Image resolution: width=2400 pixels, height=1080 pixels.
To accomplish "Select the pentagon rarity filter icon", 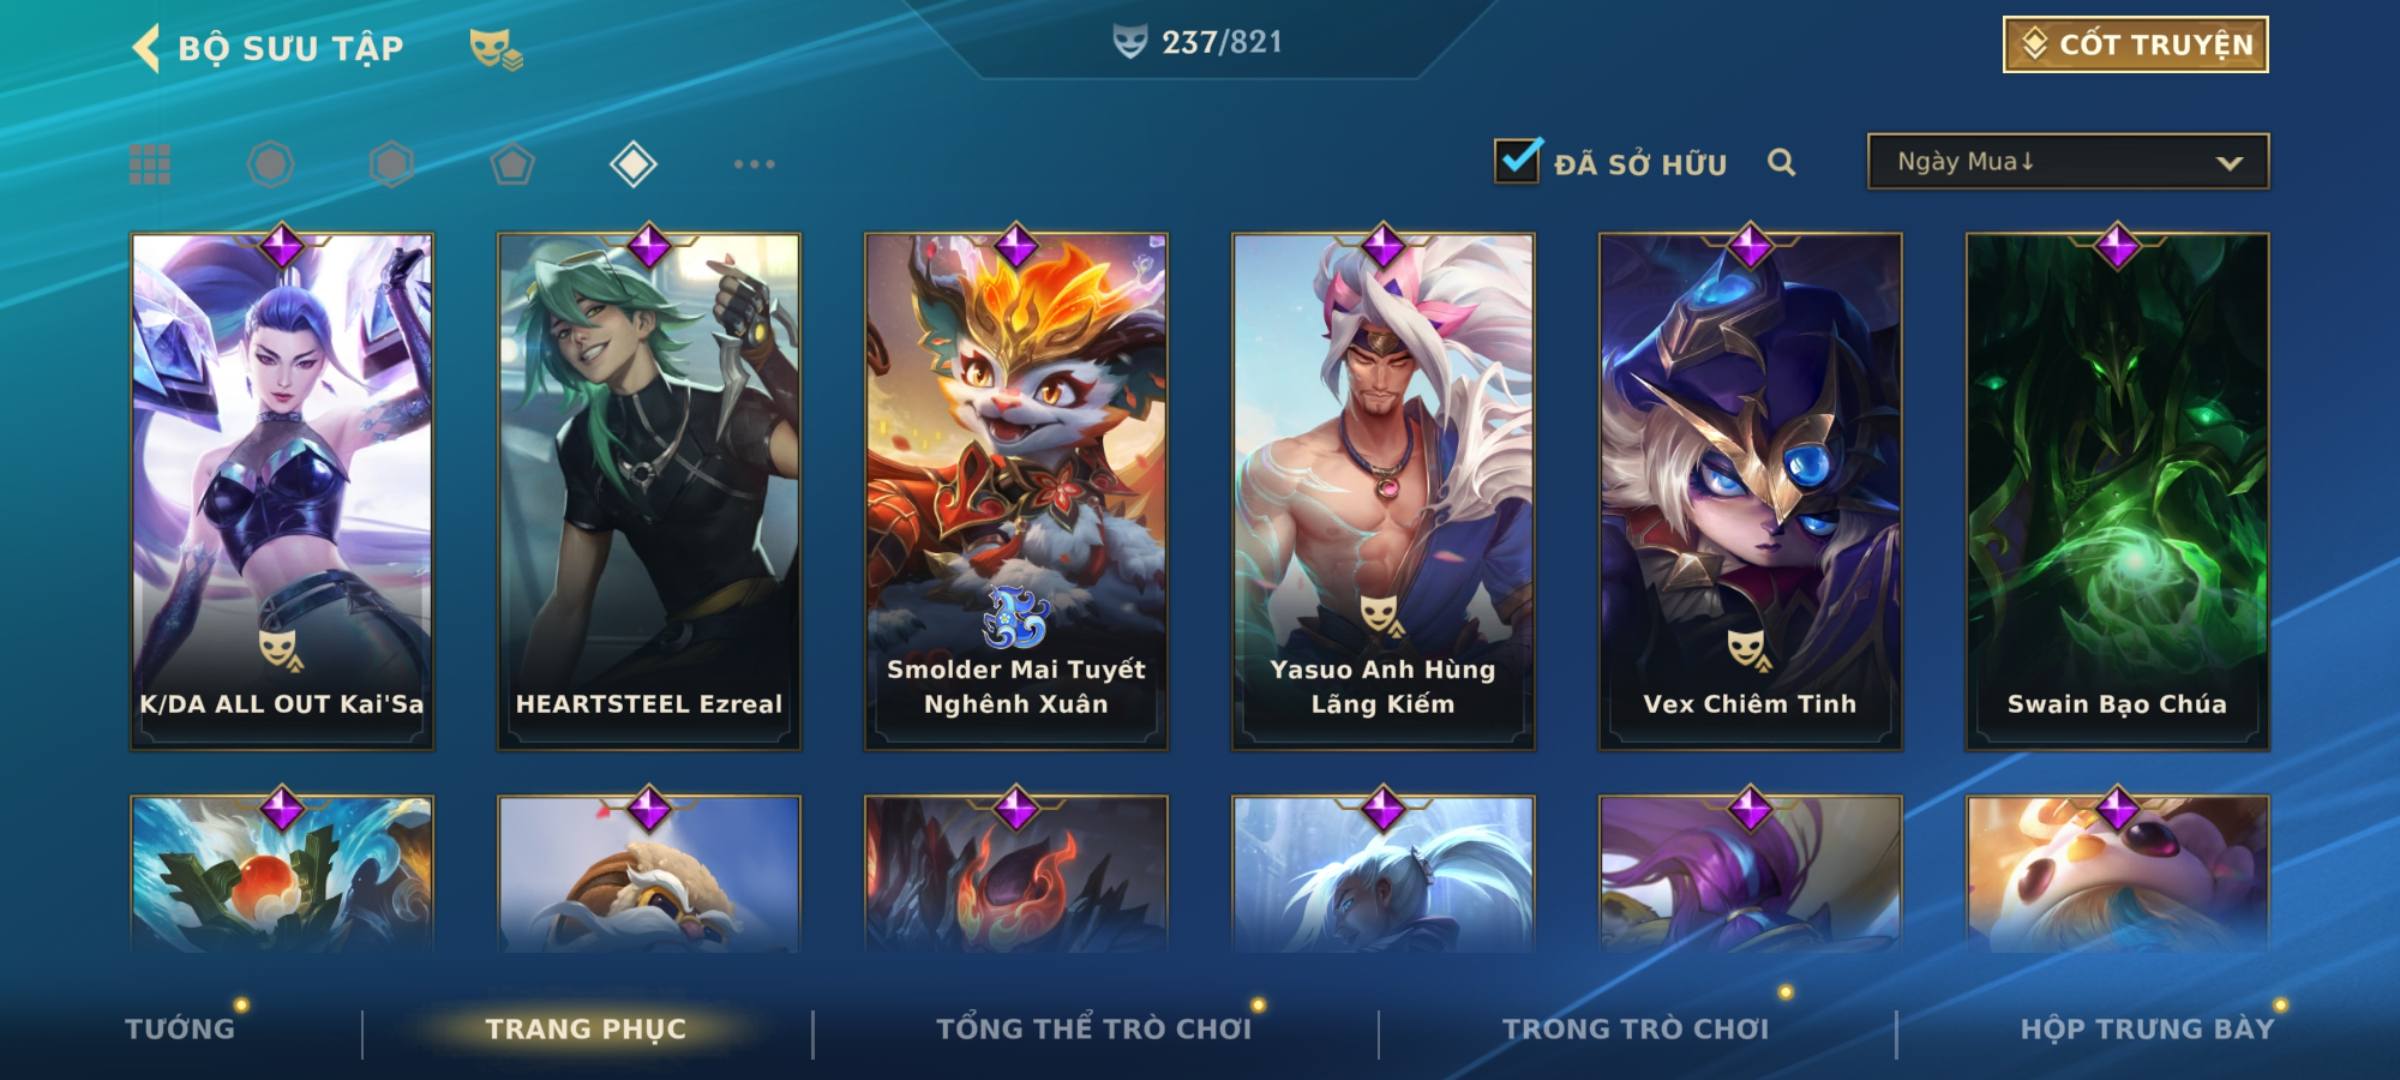I will (x=512, y=164).
